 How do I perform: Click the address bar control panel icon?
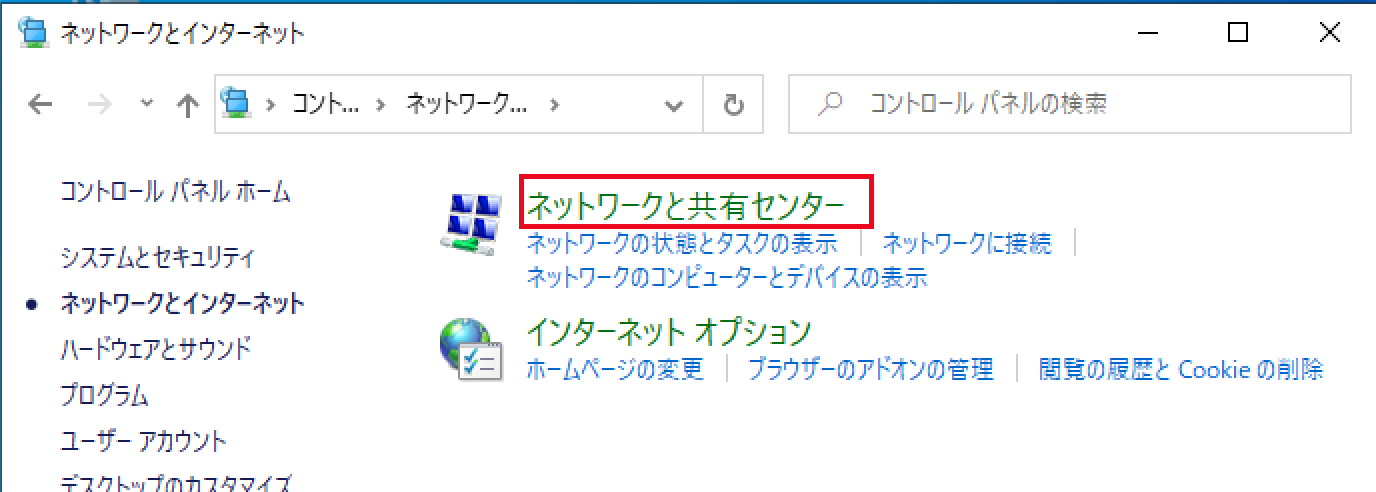(236, 102)
